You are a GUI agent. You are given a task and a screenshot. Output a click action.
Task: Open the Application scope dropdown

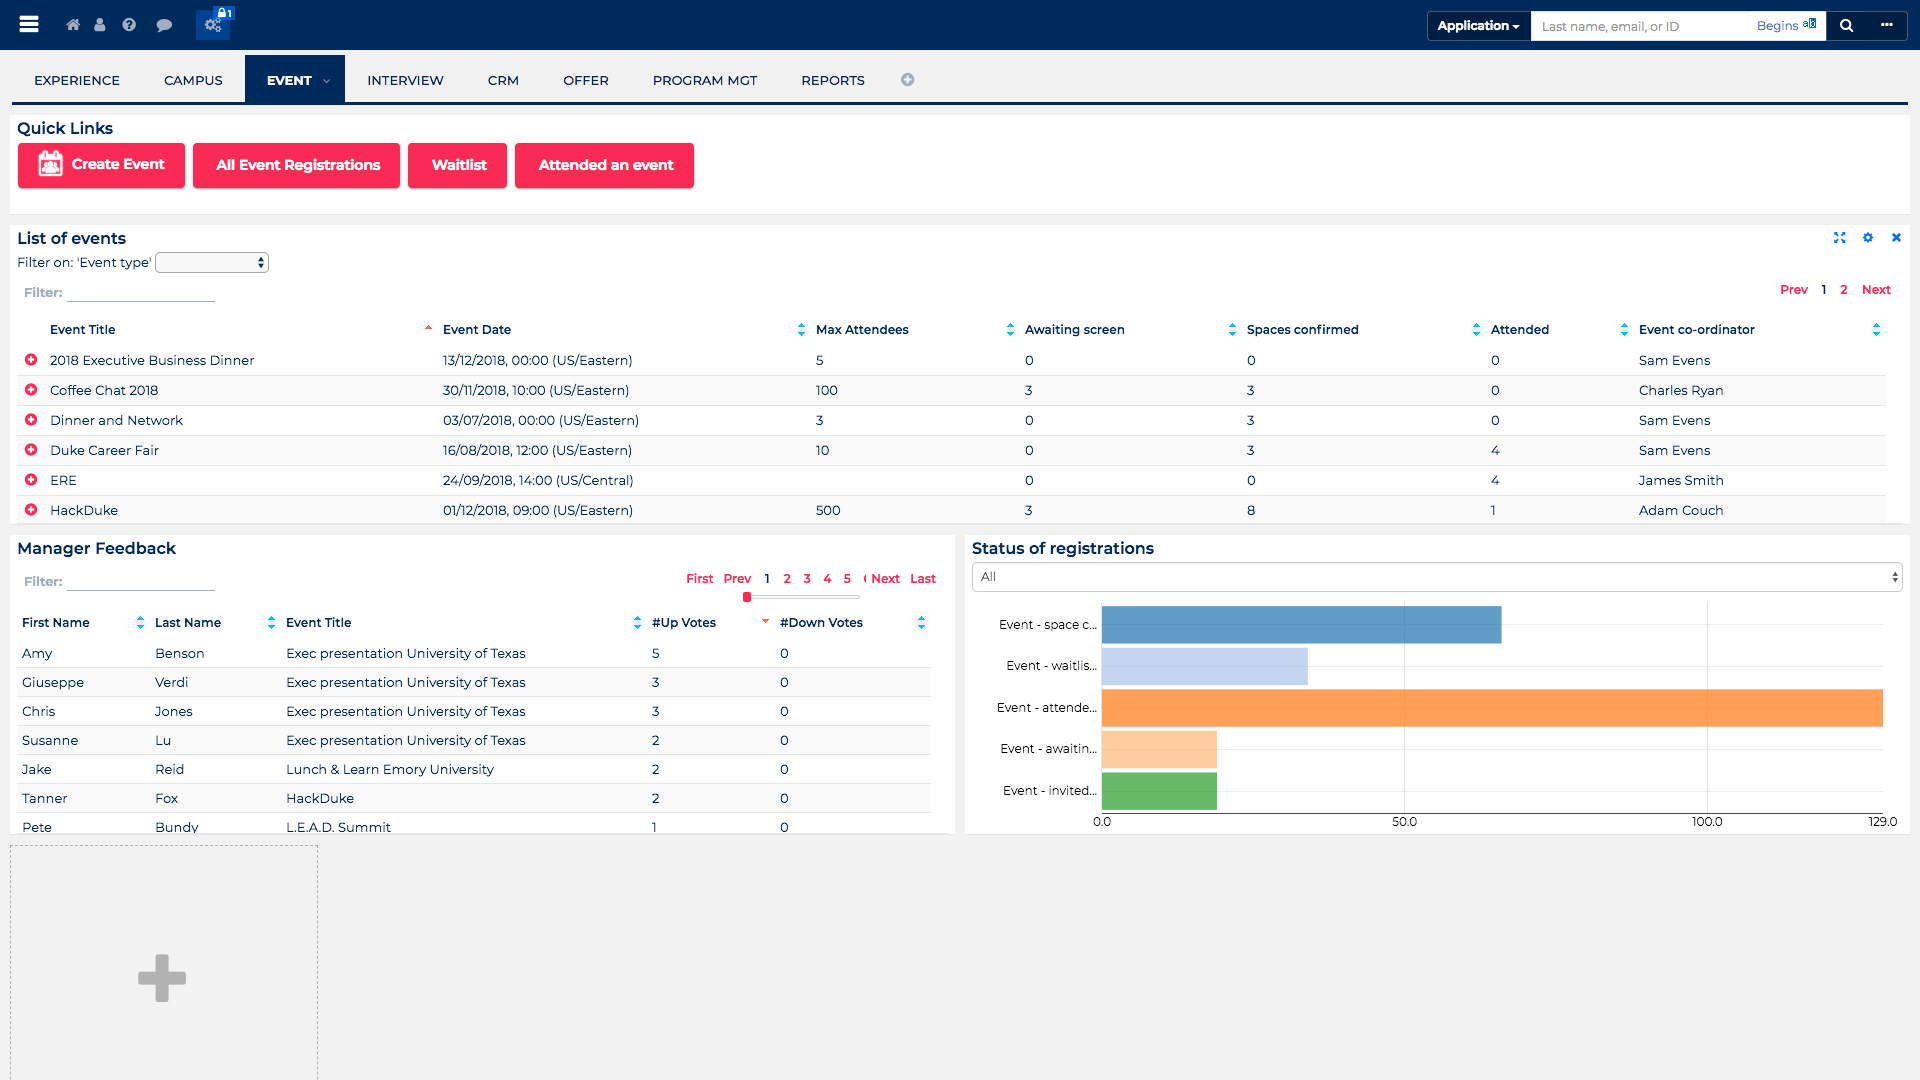[x=1478, y=26]
